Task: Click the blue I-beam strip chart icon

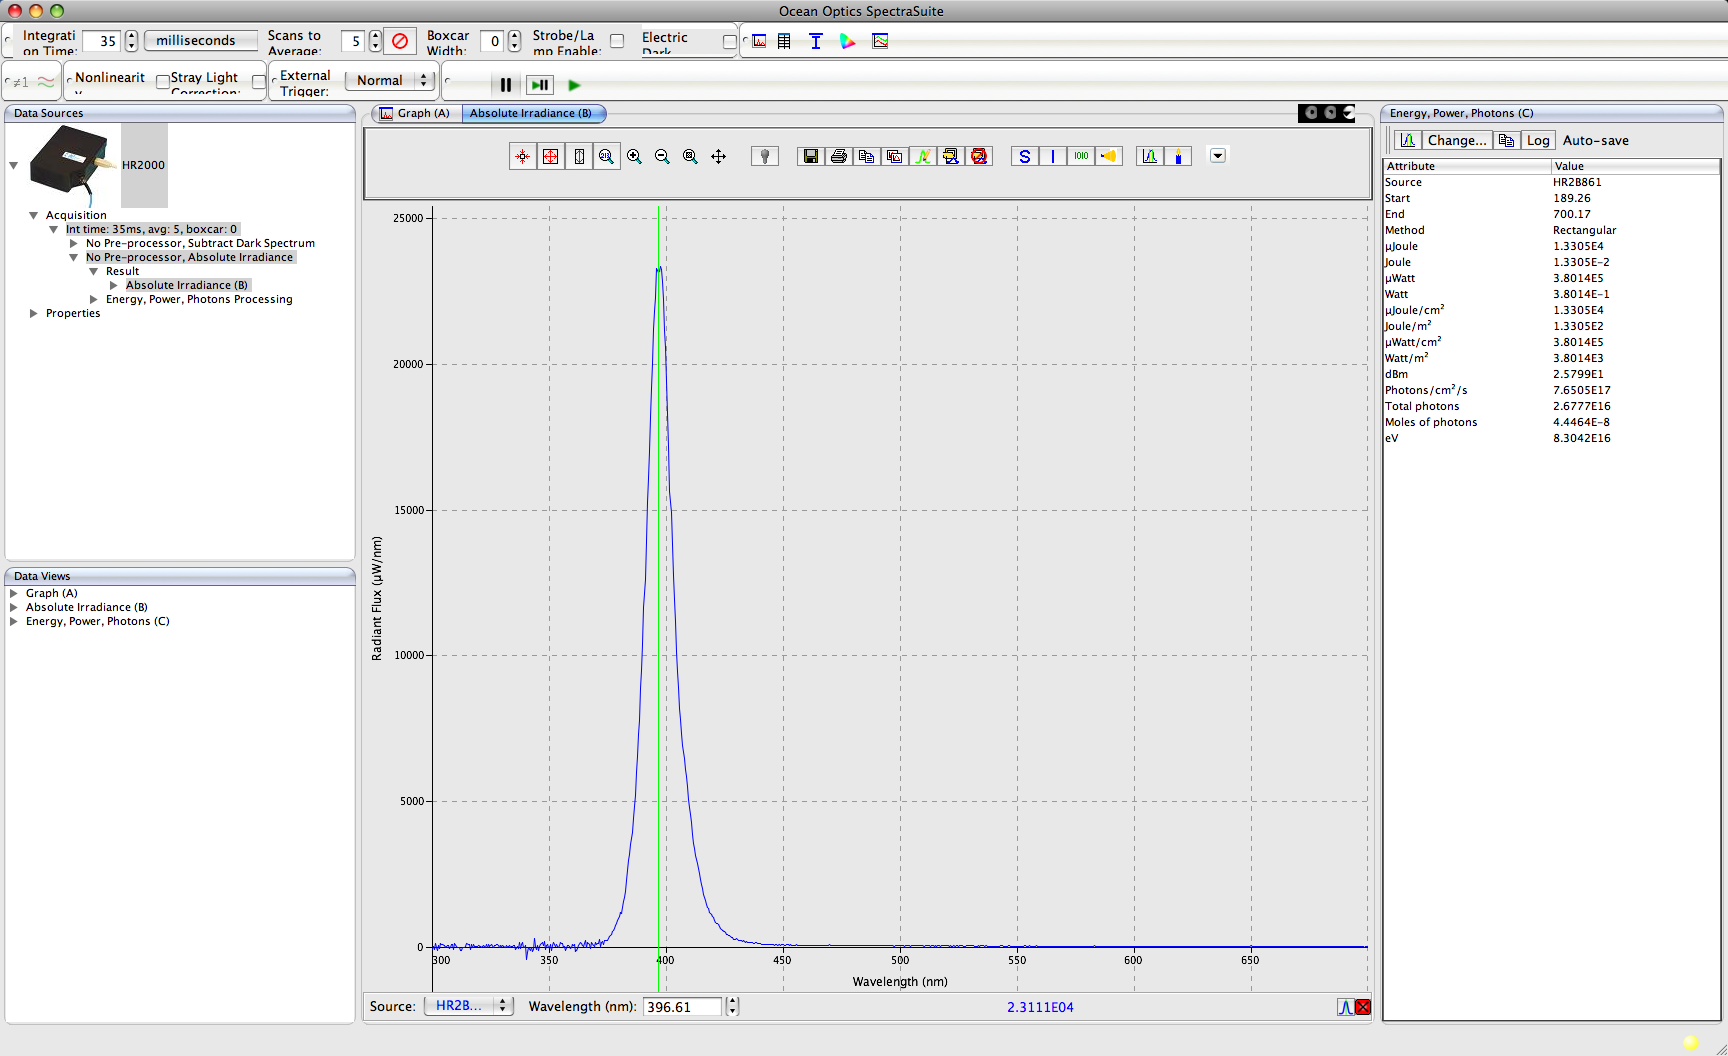Action: pos(816,41)
